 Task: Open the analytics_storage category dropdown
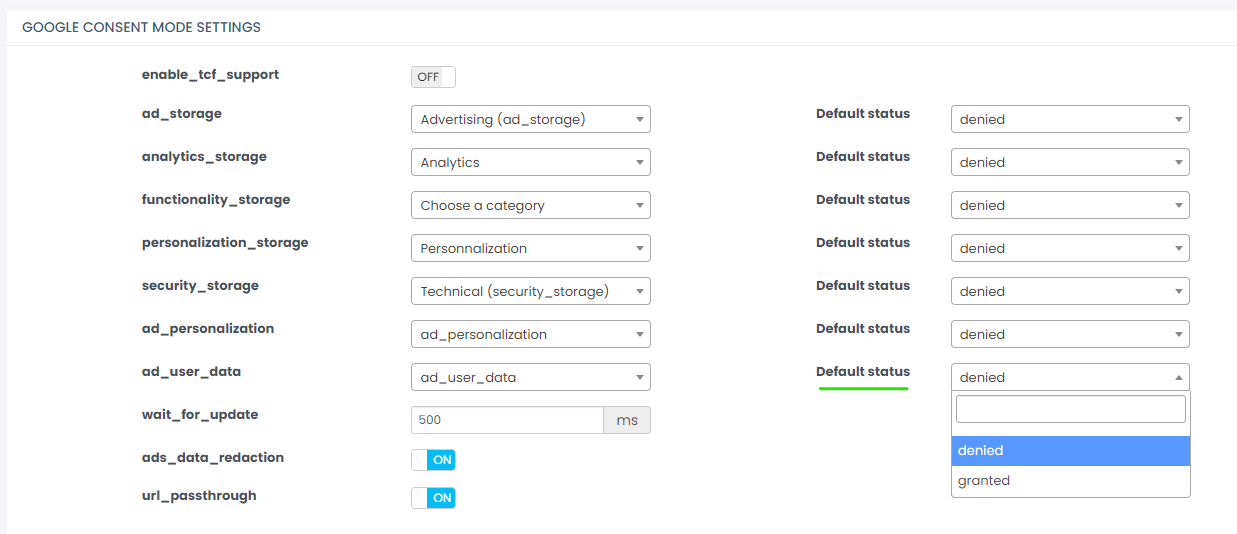pyautogui.click(x=530, y=162)
